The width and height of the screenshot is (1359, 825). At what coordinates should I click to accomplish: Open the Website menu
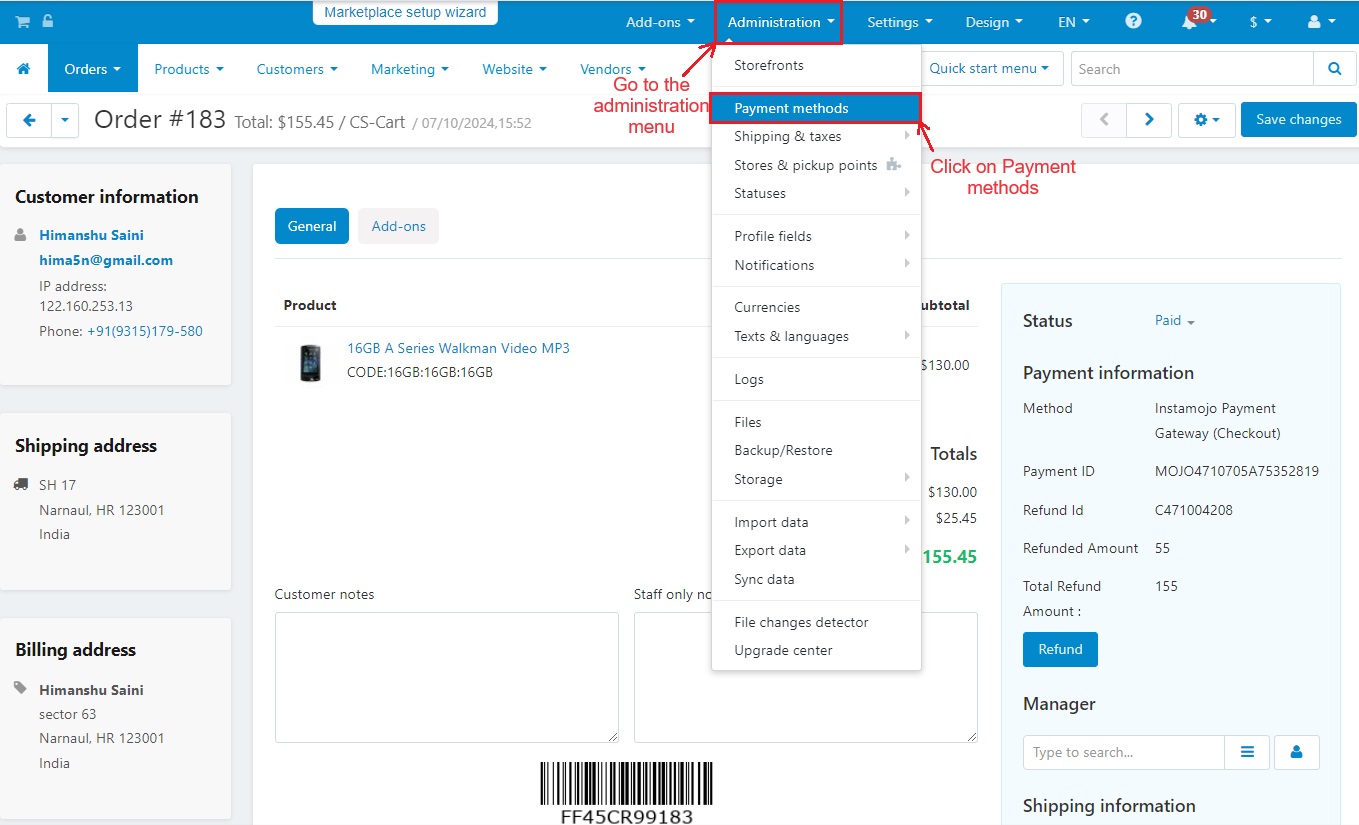[515, 69]
